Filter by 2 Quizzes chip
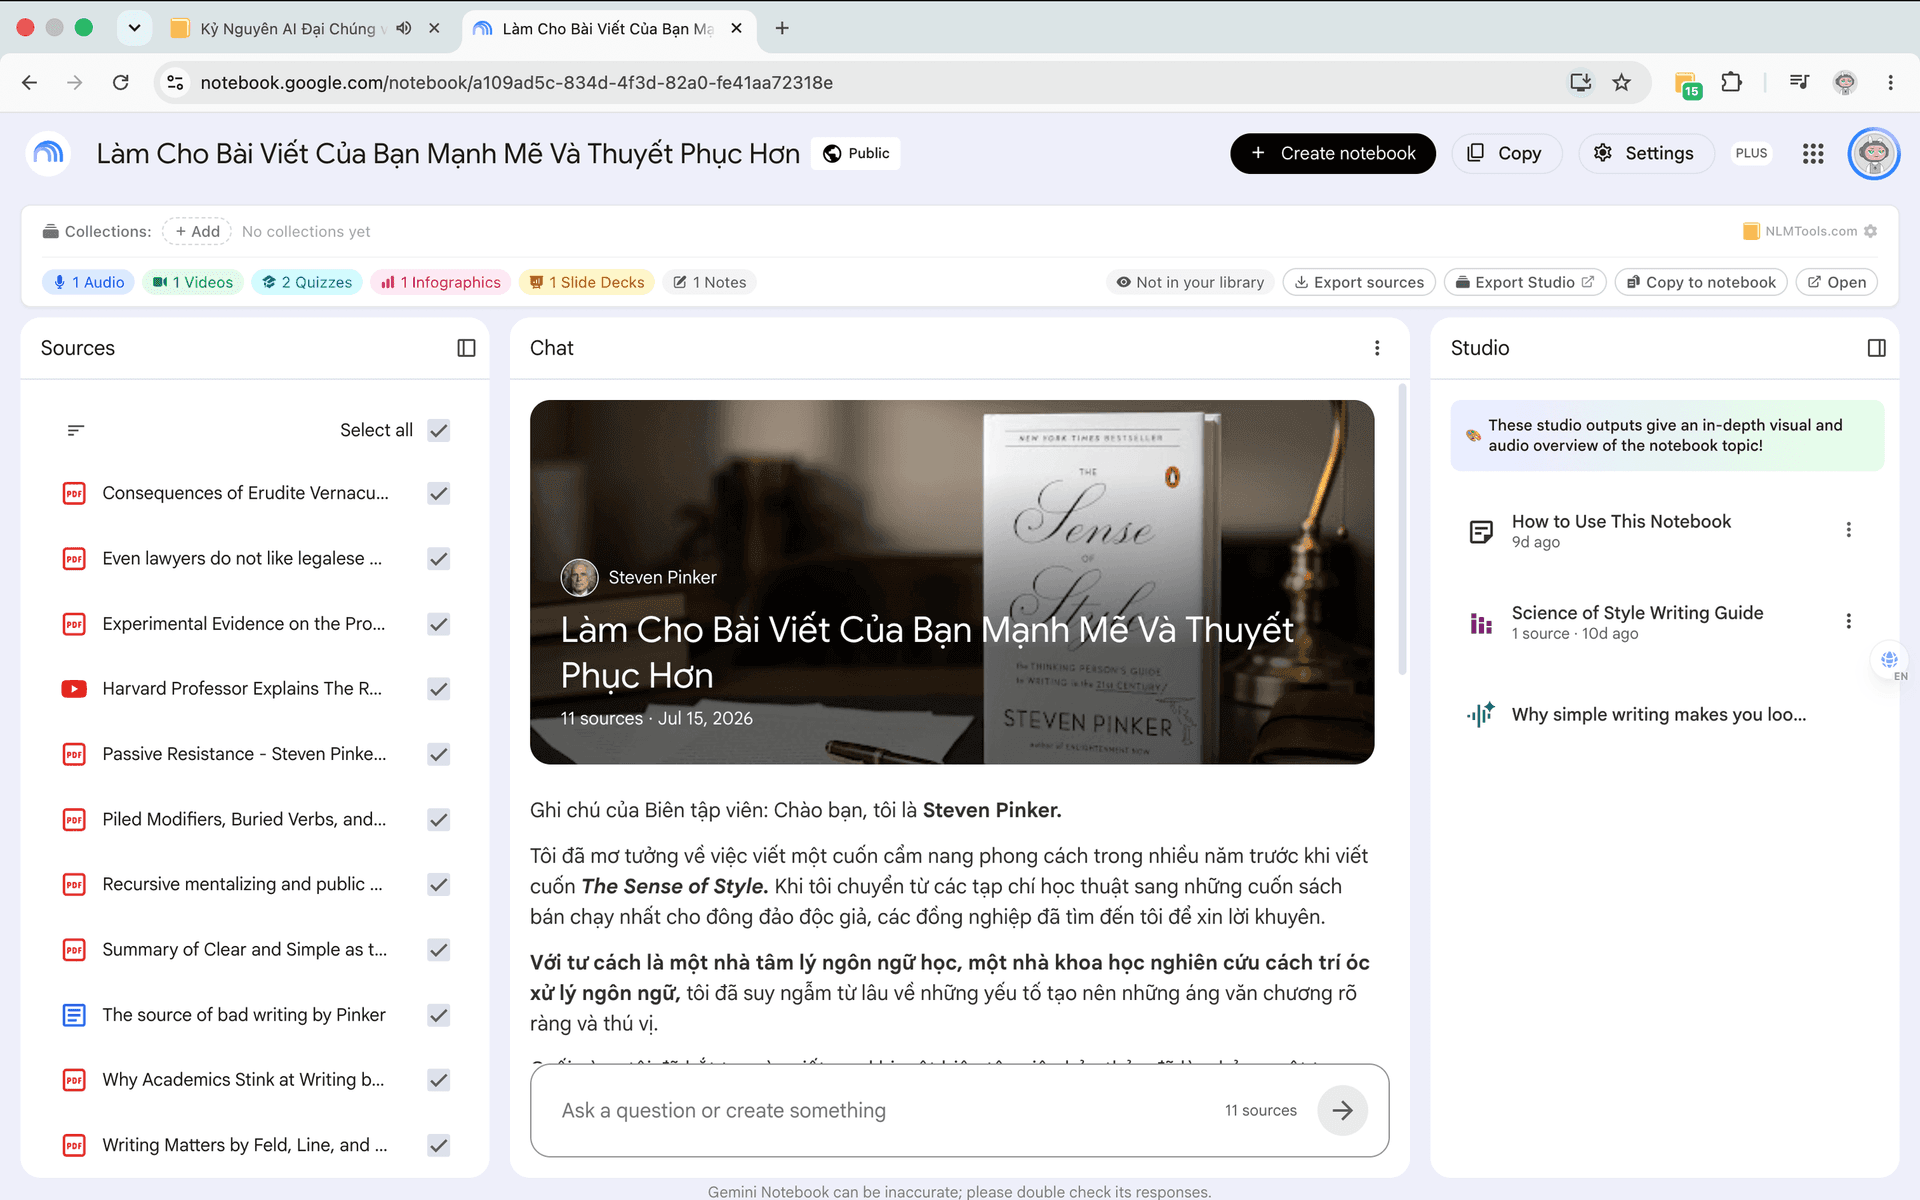This screenshot has height=1200, width=1920. [307, 282]
